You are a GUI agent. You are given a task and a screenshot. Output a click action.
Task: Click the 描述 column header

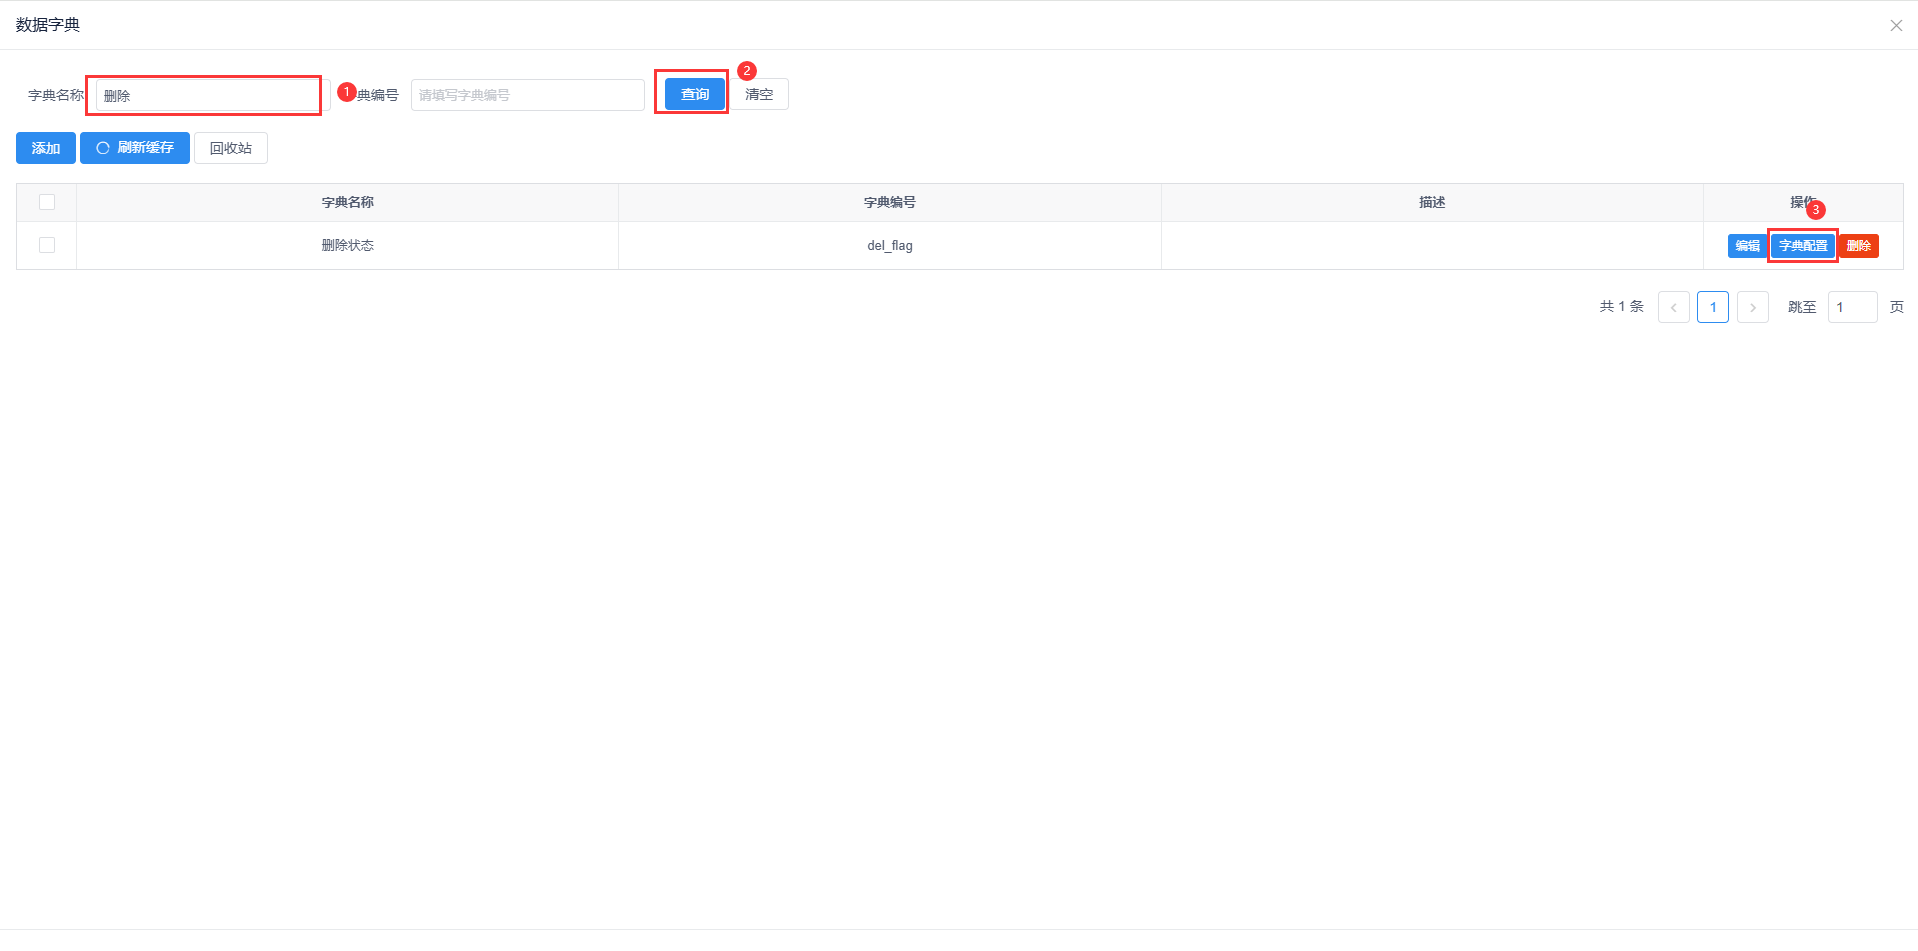pyautogui.click(x=1432, y=202)
